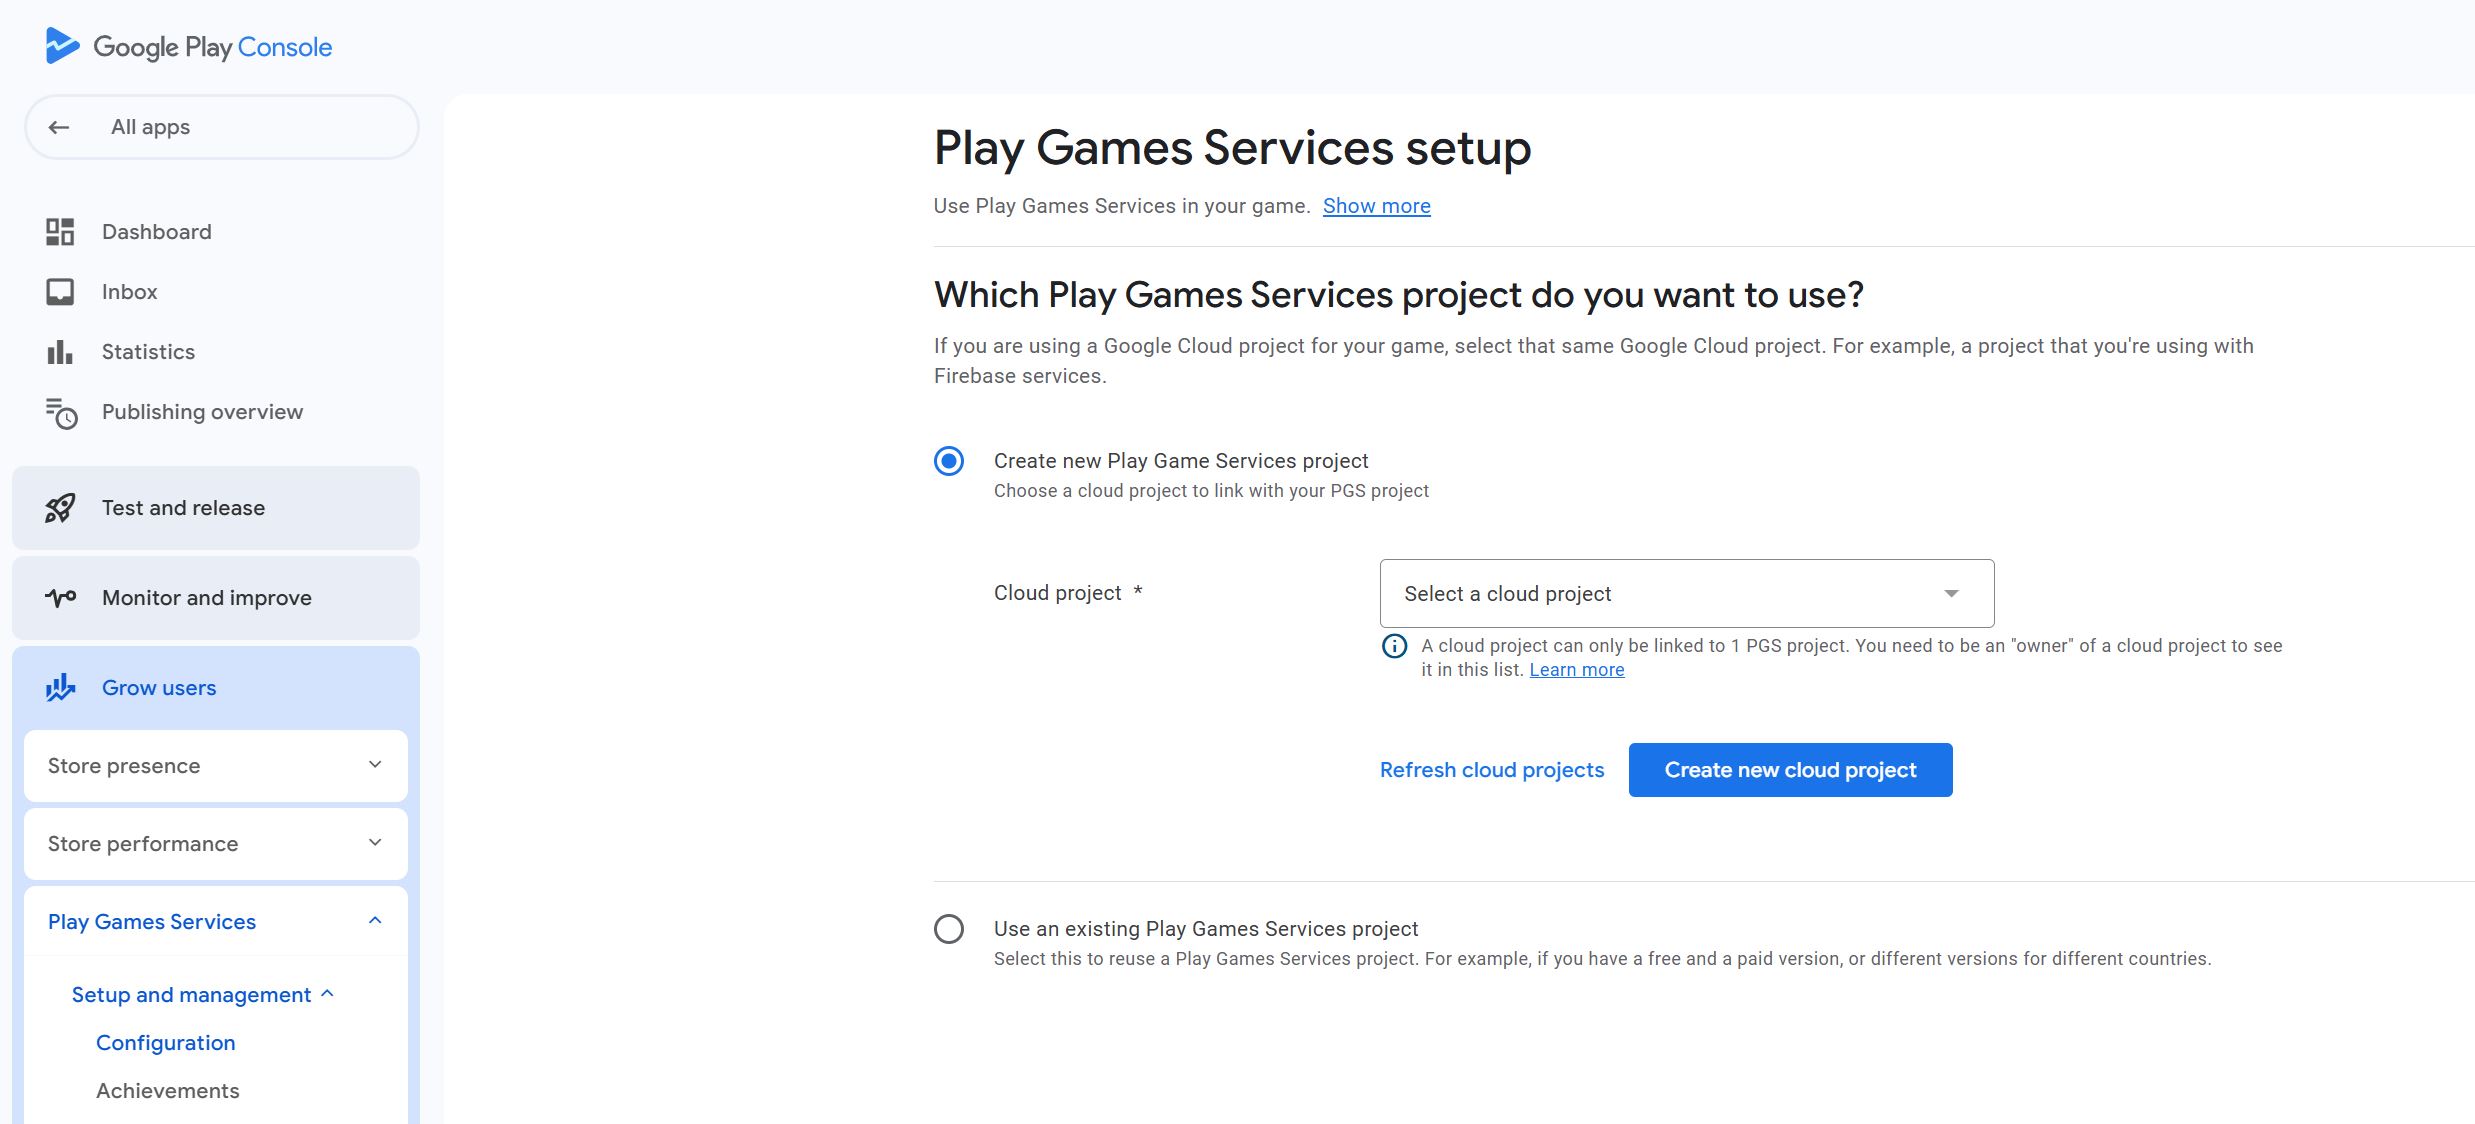The width and height of the screenshot is (2475, 1124).
Task: Go to Achievements in the sidebar
Action: (x=168, y=1091)
